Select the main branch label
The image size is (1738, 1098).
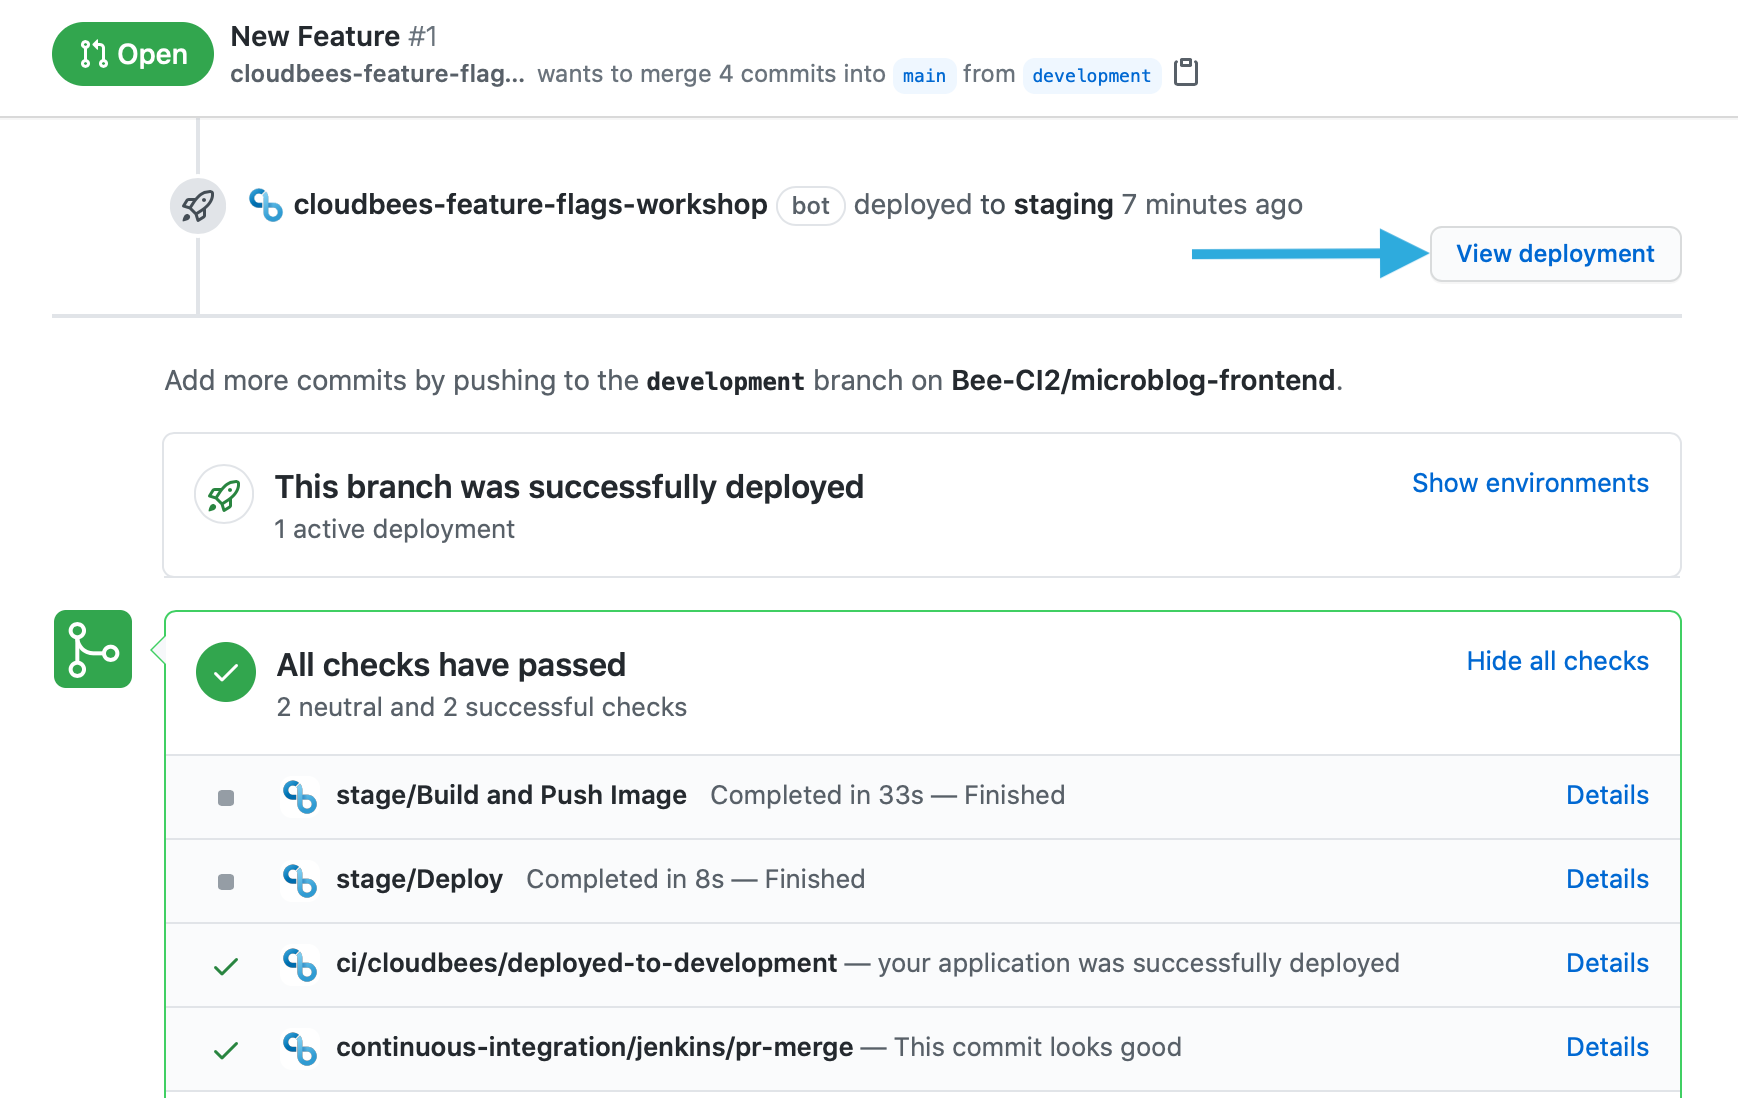[x=924, y=75]
